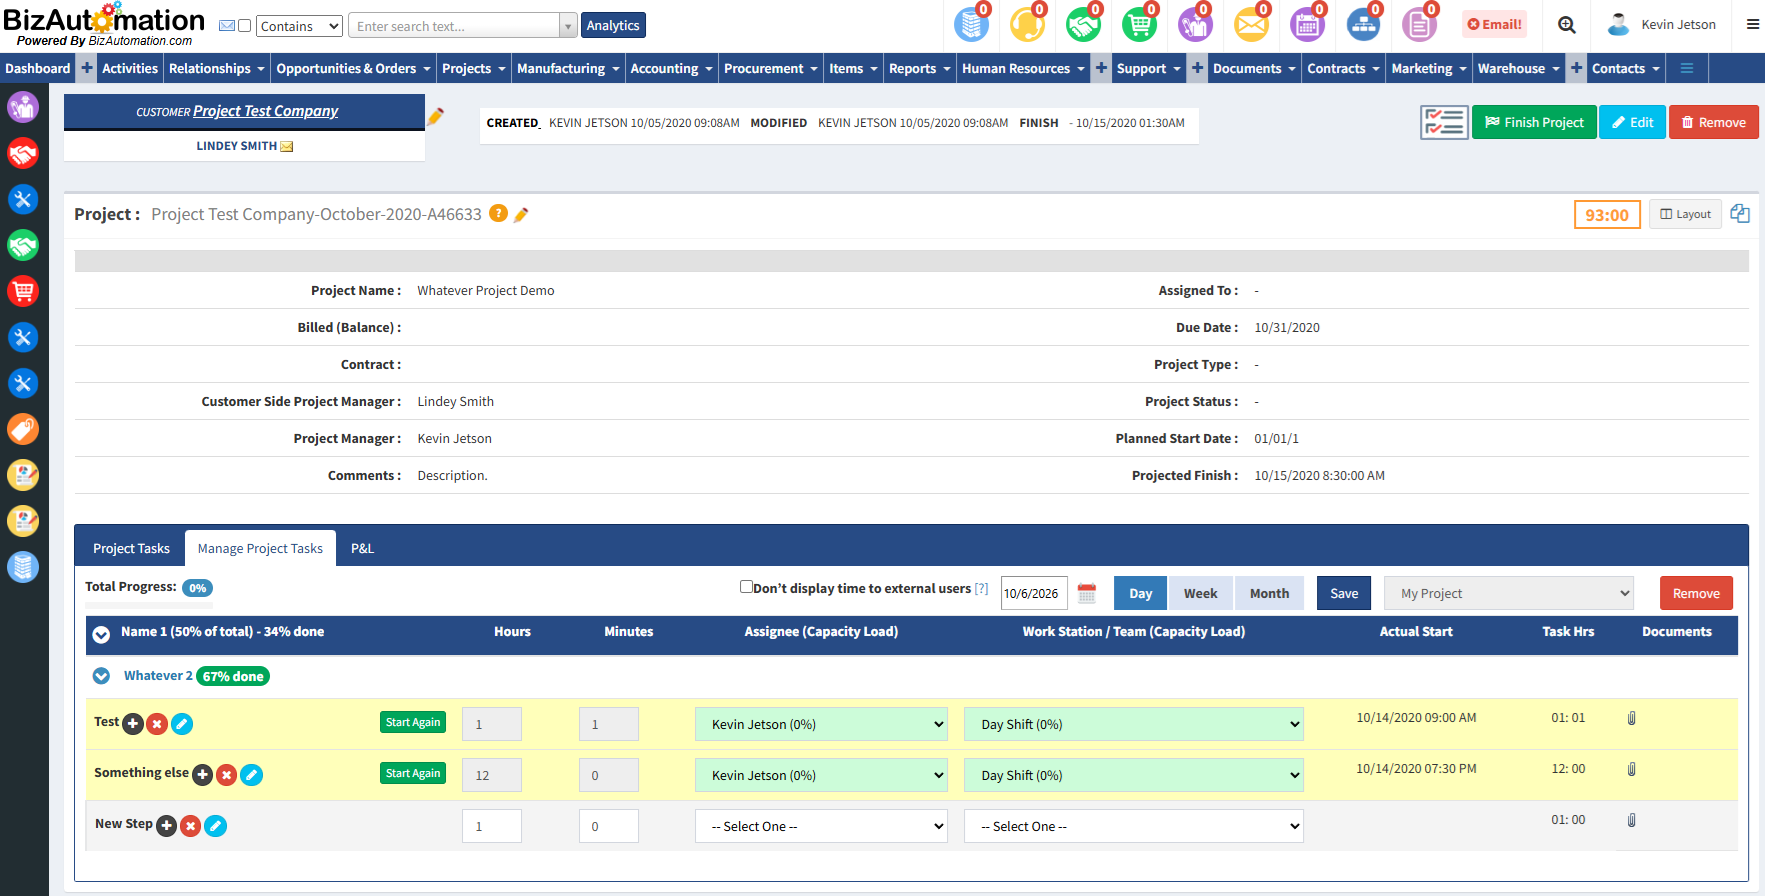Open the Human Resources menu
The height and width of the screenshot is (896, 1765).
[x=1023, y=68]
